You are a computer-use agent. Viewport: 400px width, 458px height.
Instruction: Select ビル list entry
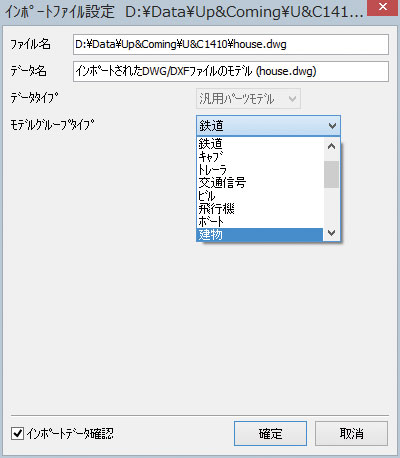260,196
